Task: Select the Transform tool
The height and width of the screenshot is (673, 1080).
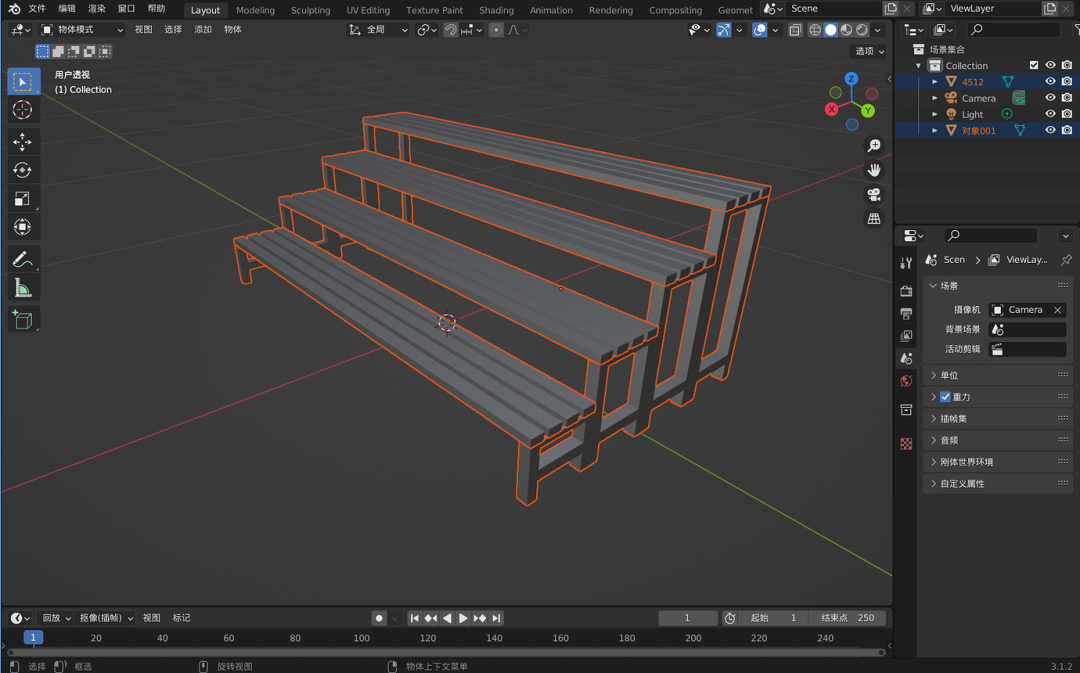Action: point(23,227)
